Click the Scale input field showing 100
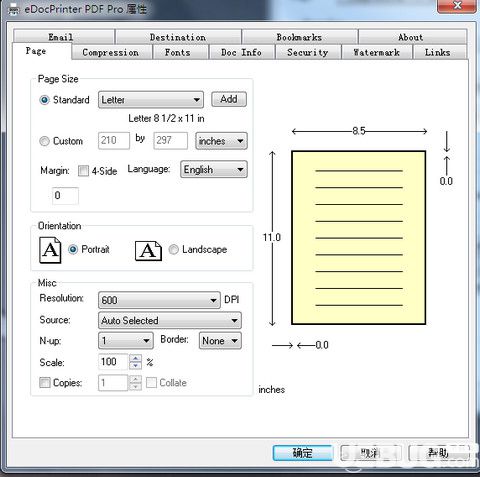 pos(113,362)
